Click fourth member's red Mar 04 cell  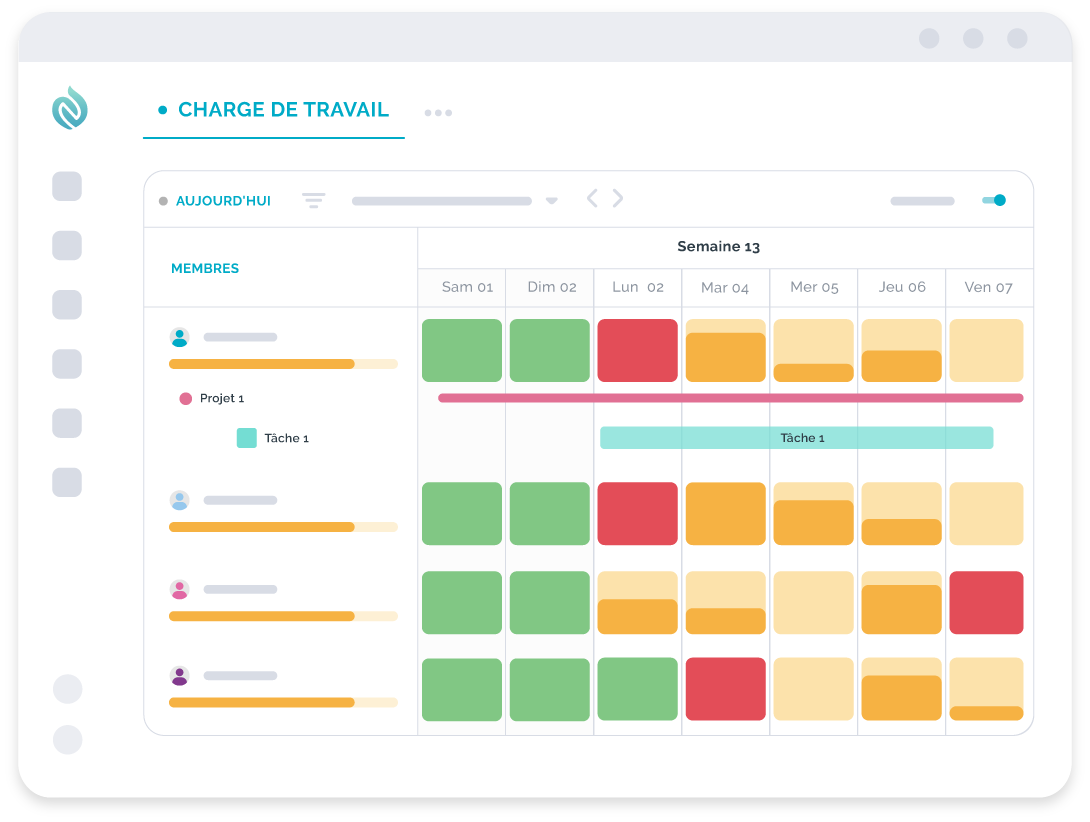(x=726, y=689)
